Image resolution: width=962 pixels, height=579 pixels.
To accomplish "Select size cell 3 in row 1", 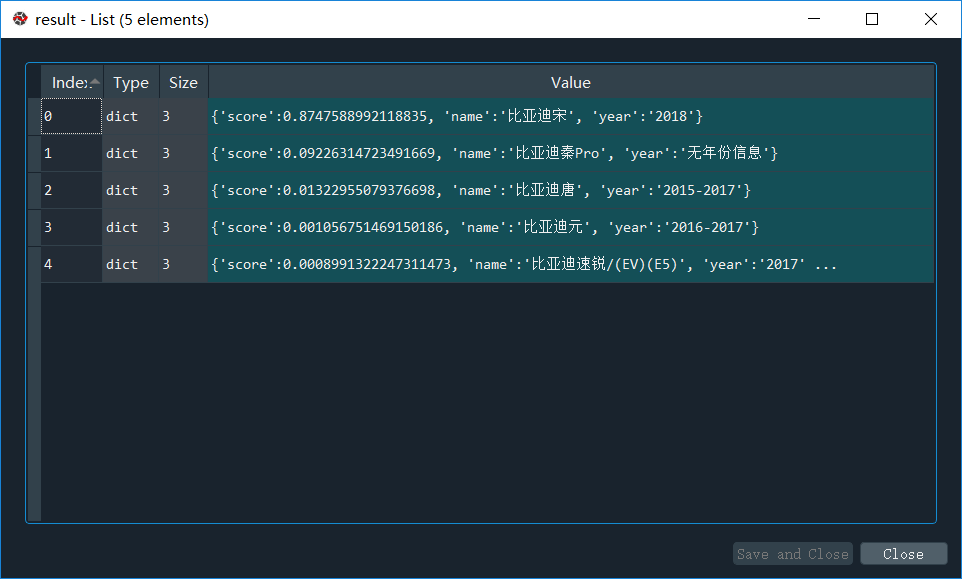I will 183,153.
